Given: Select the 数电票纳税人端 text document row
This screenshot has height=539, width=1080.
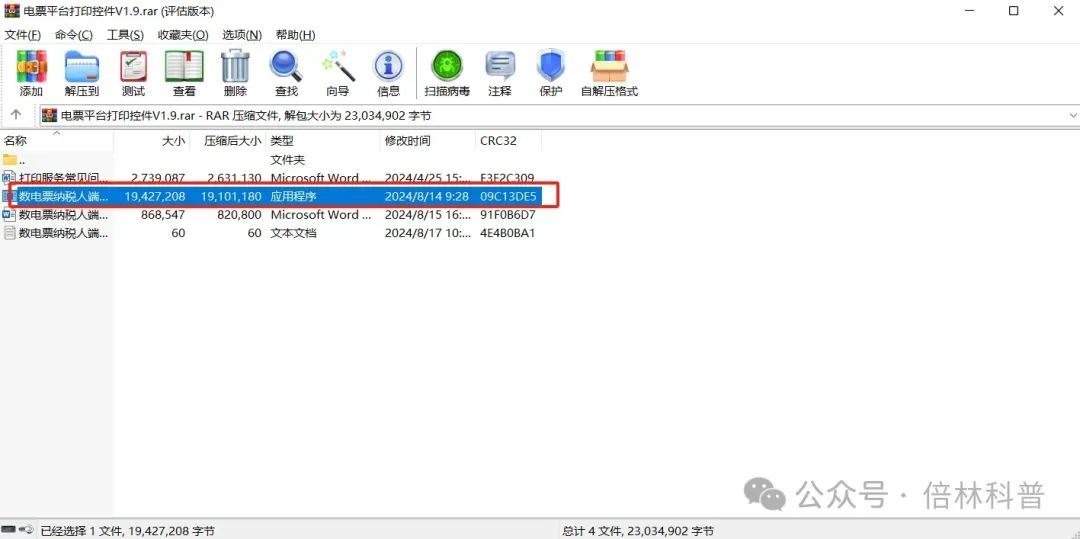Looking at the screenshot, I should tap(271, 233).
